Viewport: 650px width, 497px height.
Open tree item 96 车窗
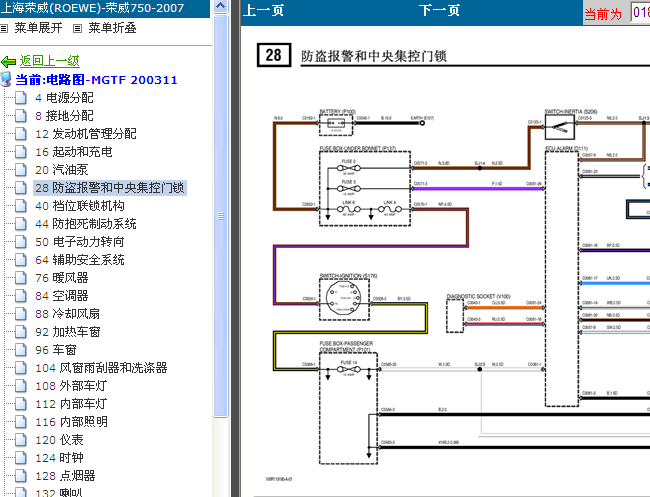56,350
